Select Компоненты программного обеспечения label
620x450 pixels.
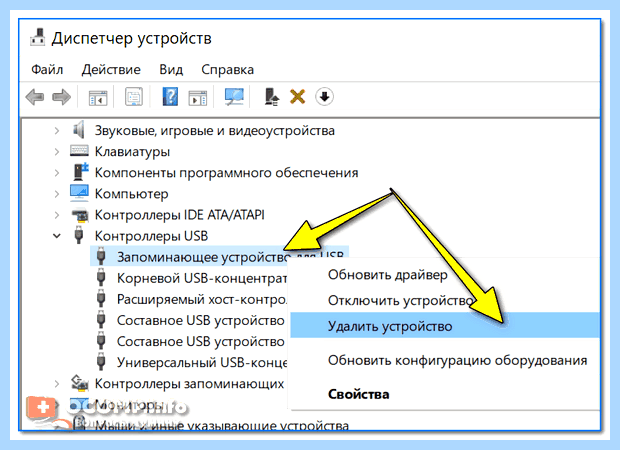(226, 173)
